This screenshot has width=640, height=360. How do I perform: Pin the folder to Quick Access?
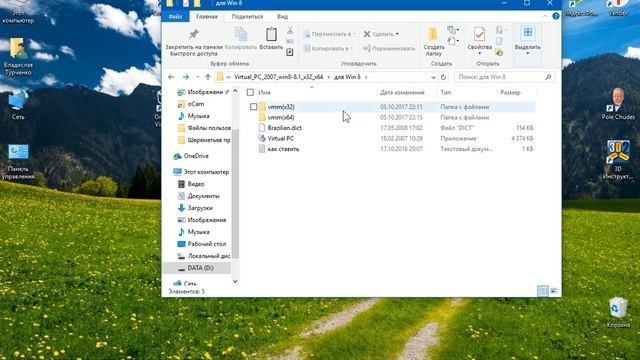(193, 42)
